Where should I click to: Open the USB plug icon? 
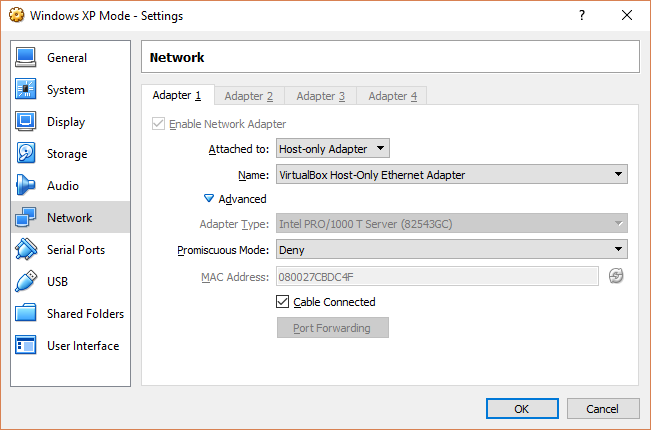click(x=27, y=282)
